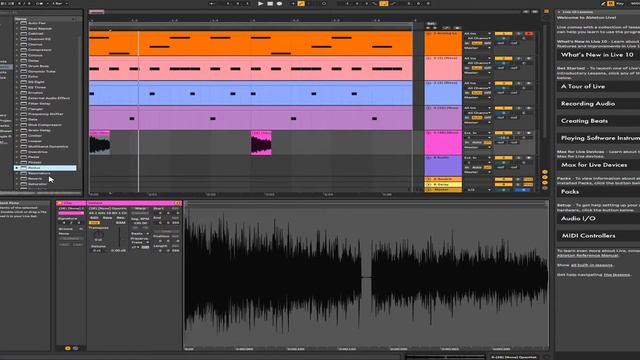Select the Master track header
The width and height of the screenshot is (640, 360).
[x=443, y=190]
